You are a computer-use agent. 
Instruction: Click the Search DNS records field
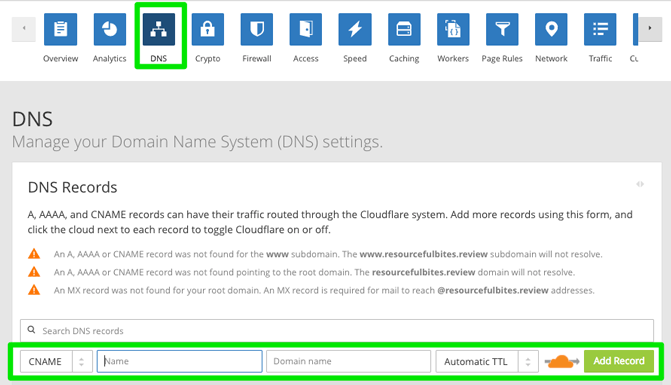337,331
